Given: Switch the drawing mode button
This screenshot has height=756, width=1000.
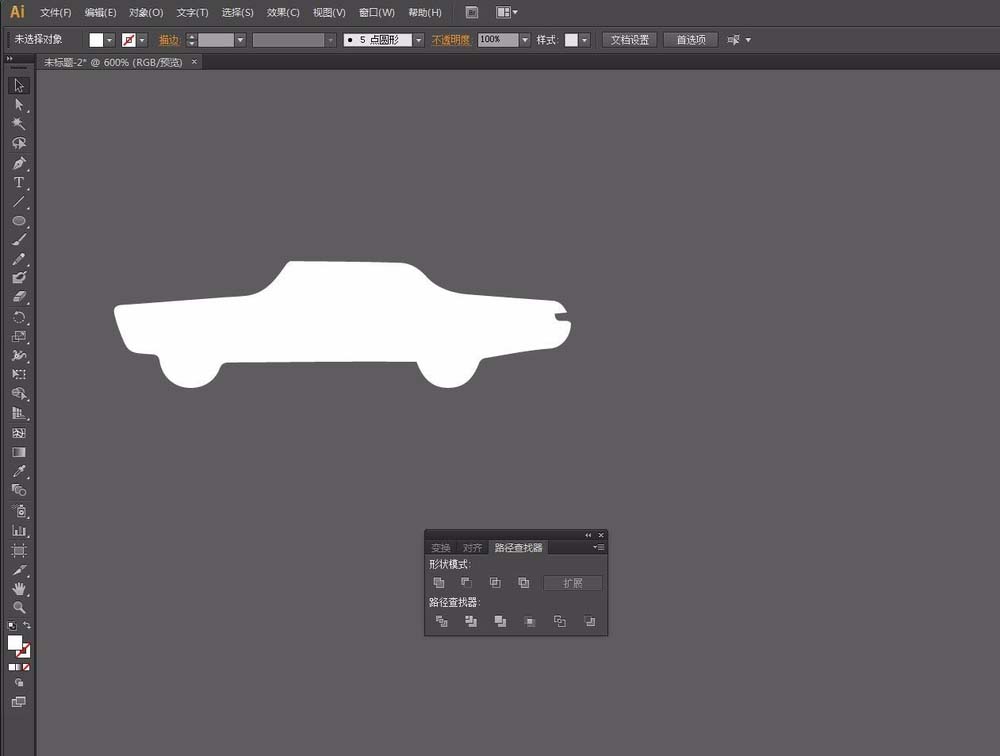Looking at the screenshot, I should pyautogui.click(x=18, y=683).
